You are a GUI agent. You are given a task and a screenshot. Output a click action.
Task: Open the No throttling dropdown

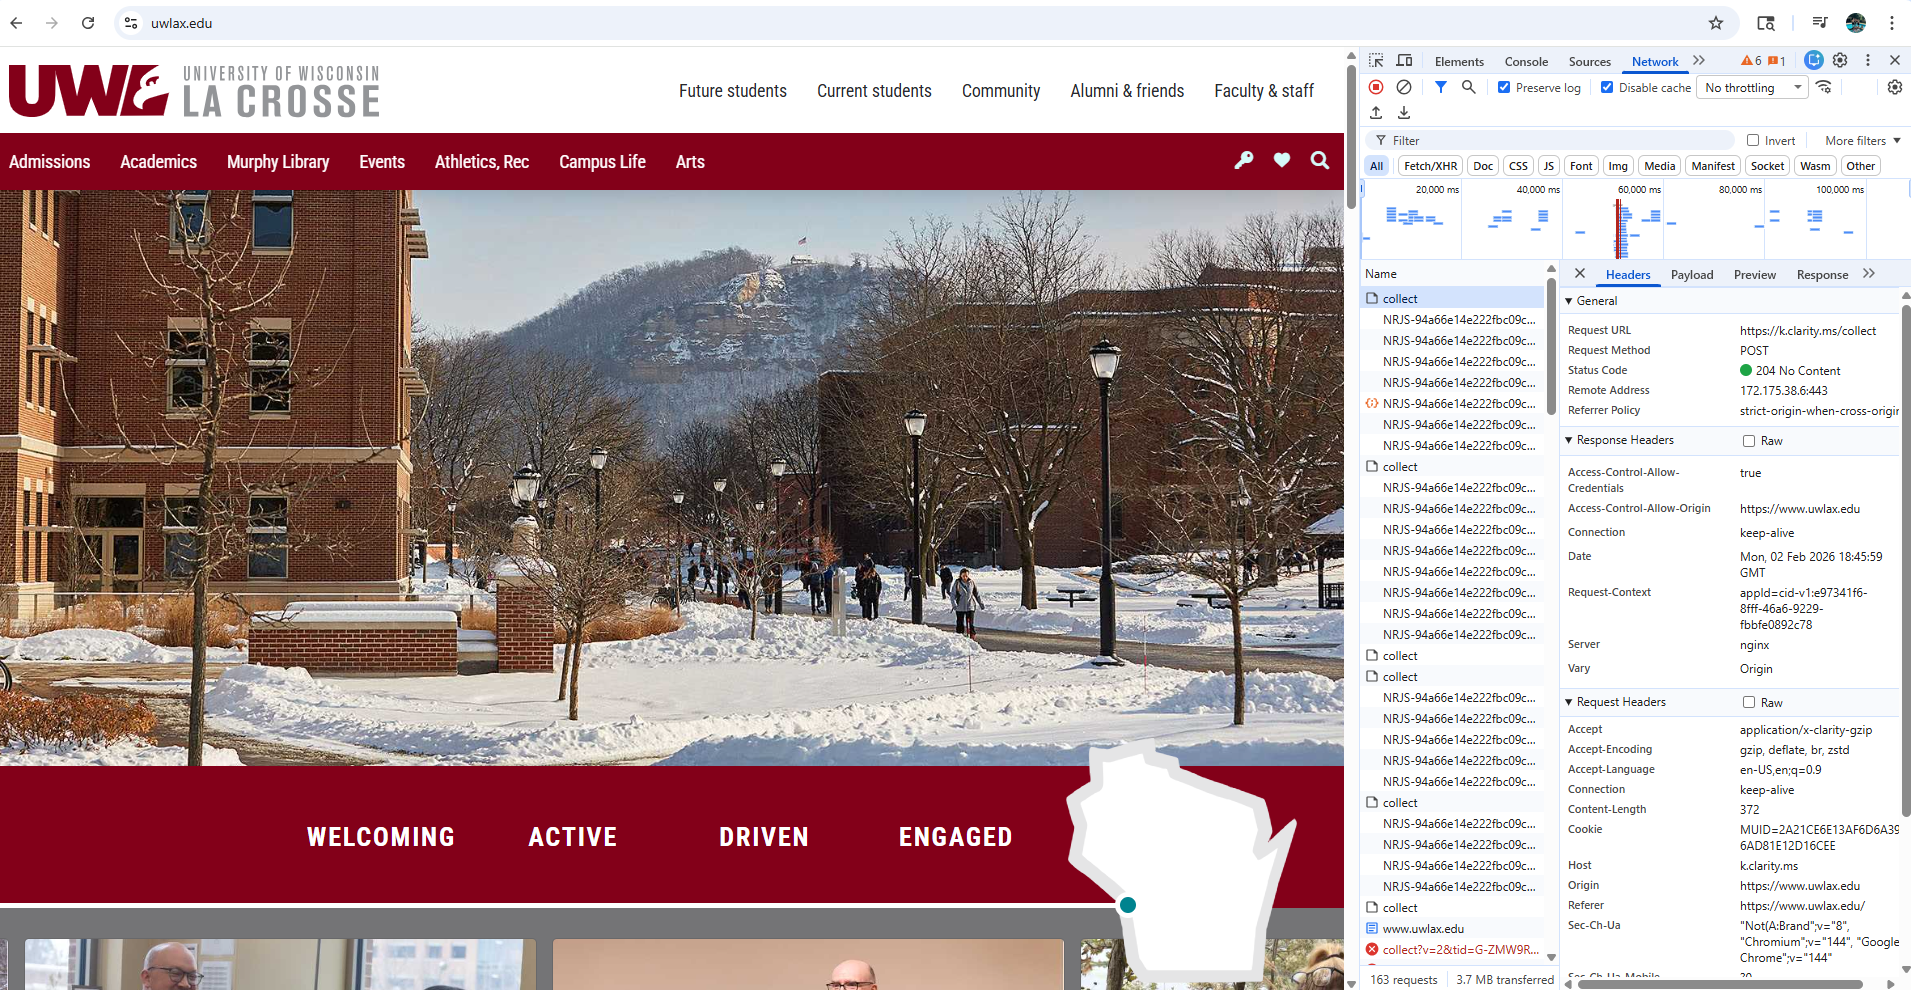pos(1753,87)
